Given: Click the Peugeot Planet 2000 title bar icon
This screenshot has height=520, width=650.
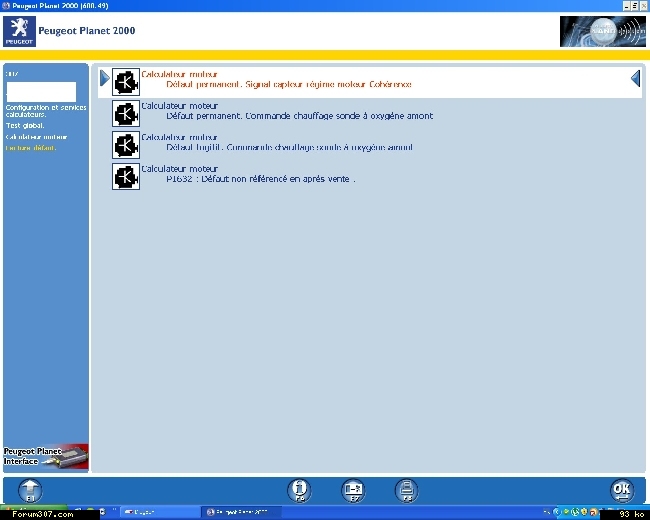Looking at the screenshot, I should 6,6.
